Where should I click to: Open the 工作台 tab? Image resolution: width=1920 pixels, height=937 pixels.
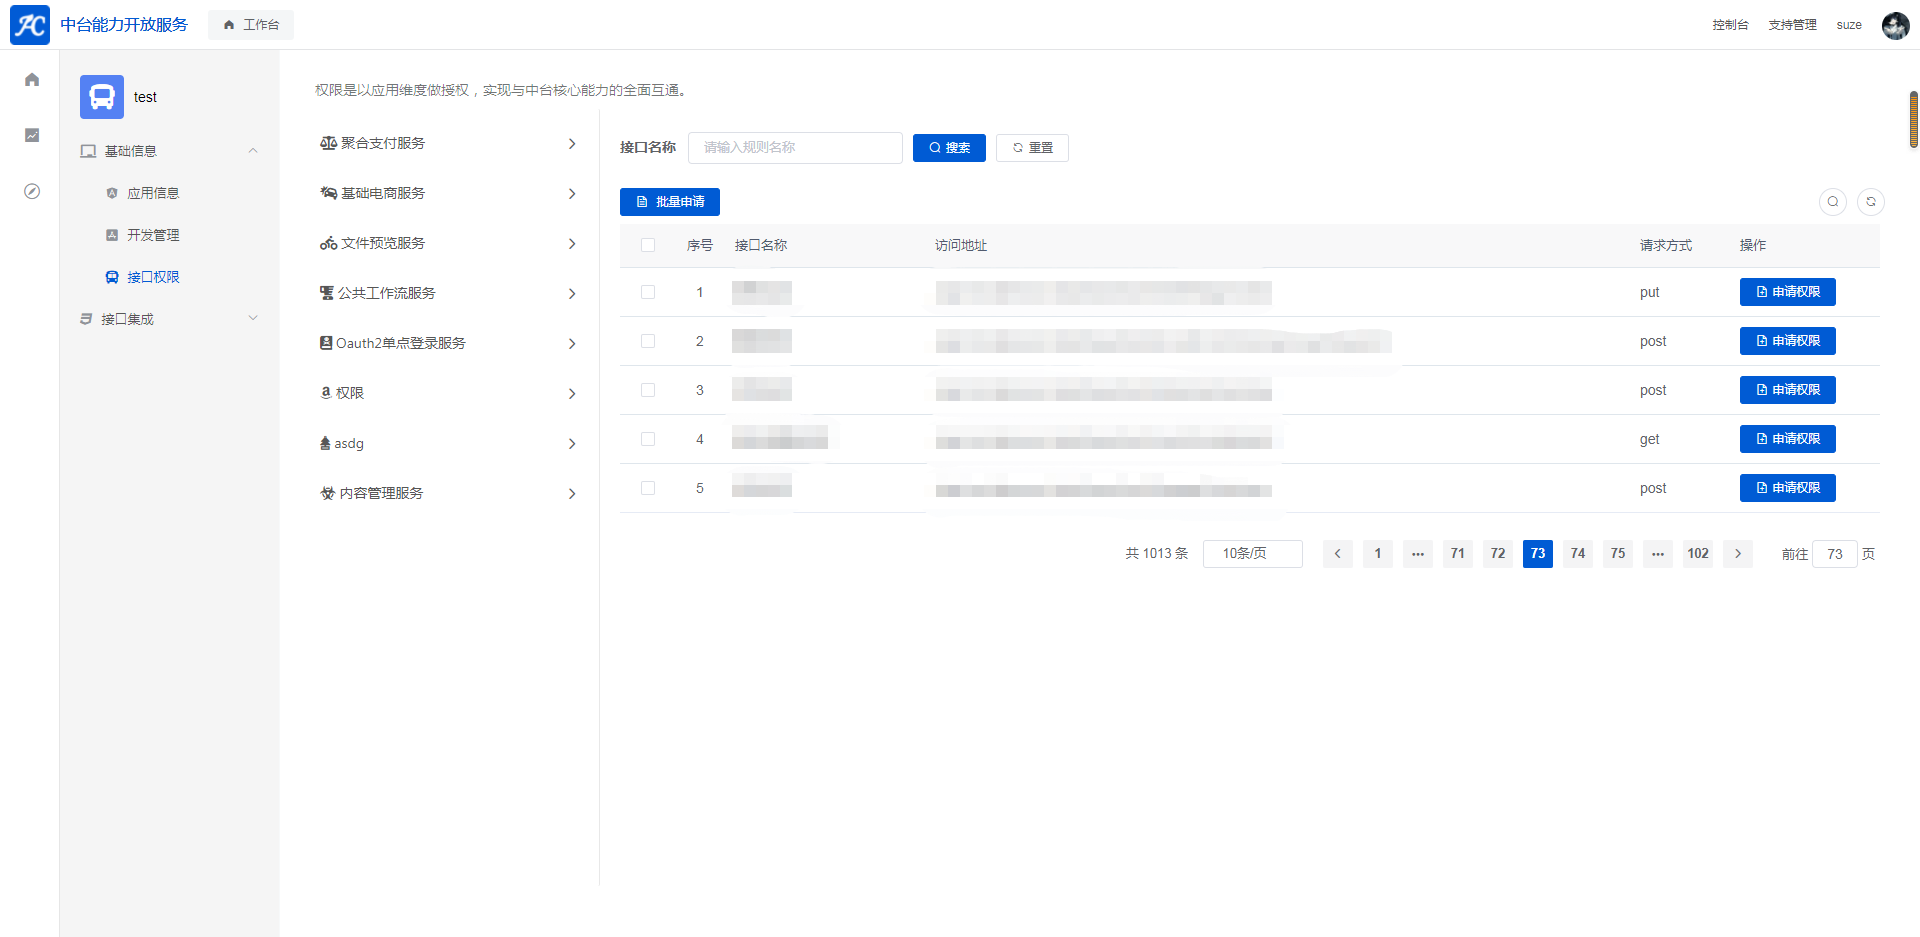251,25
